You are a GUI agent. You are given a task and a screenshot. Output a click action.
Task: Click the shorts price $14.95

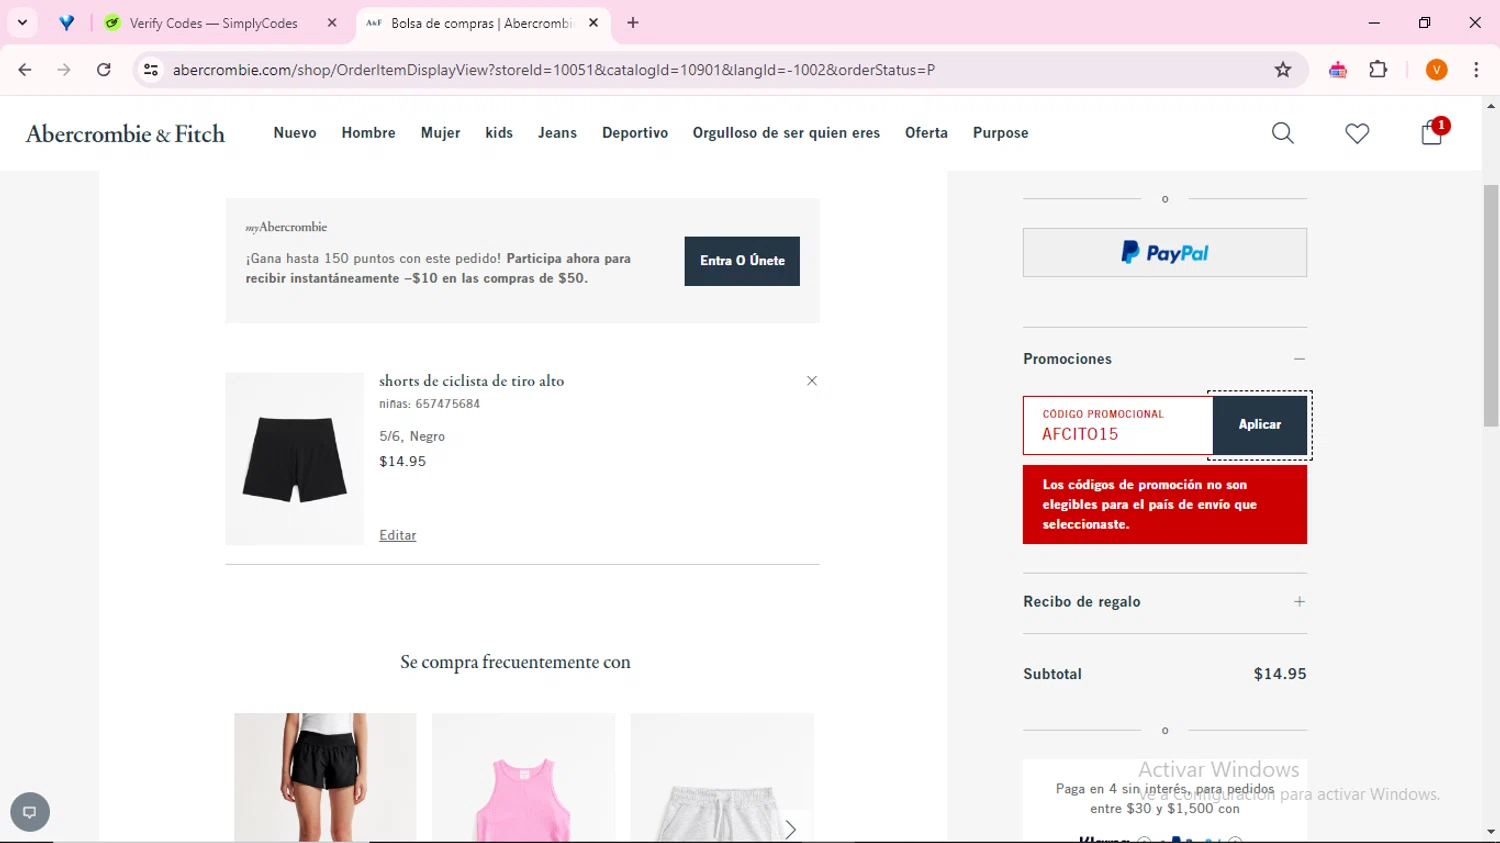[x=403, y=462]
